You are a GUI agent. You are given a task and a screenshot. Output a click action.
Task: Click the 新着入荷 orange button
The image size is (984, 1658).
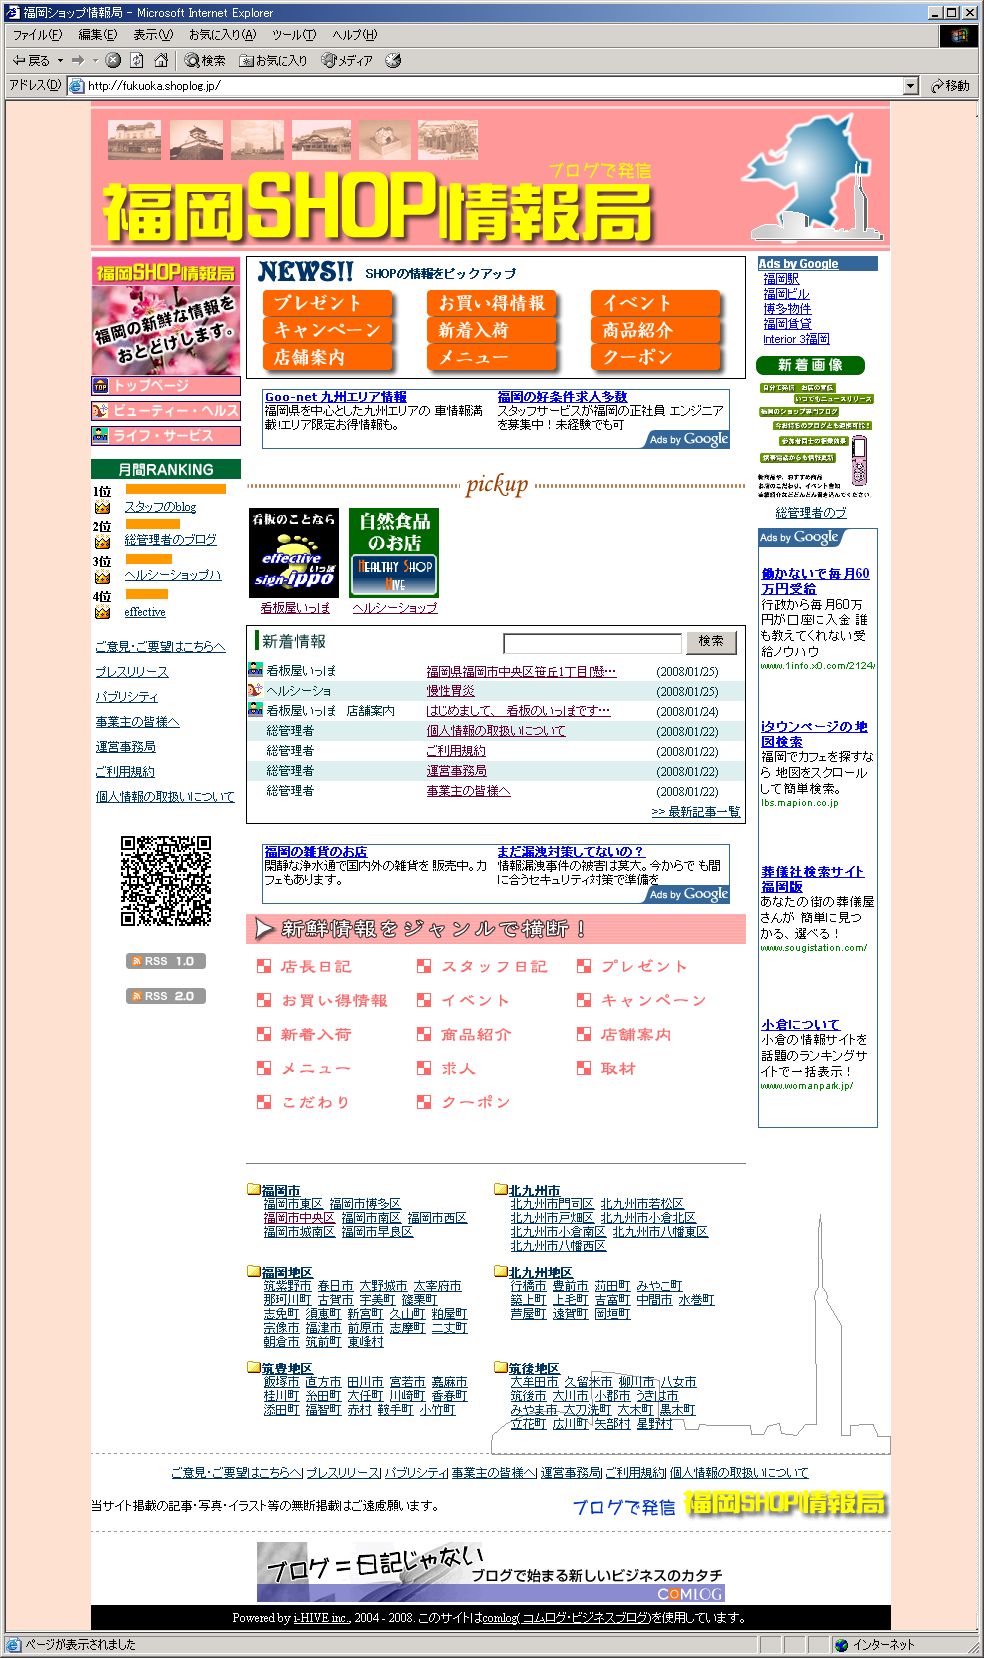(x=492, y=330)
